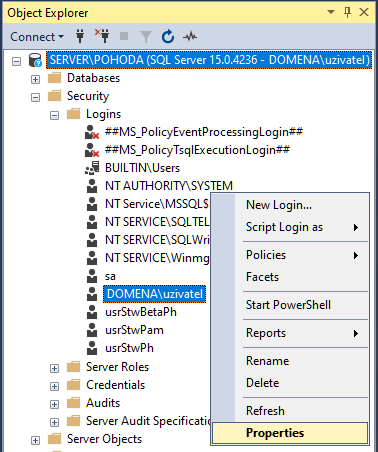Click the Filter funnel icon
This screenshot has height=452, width=378.
click(x=146, y=37)
